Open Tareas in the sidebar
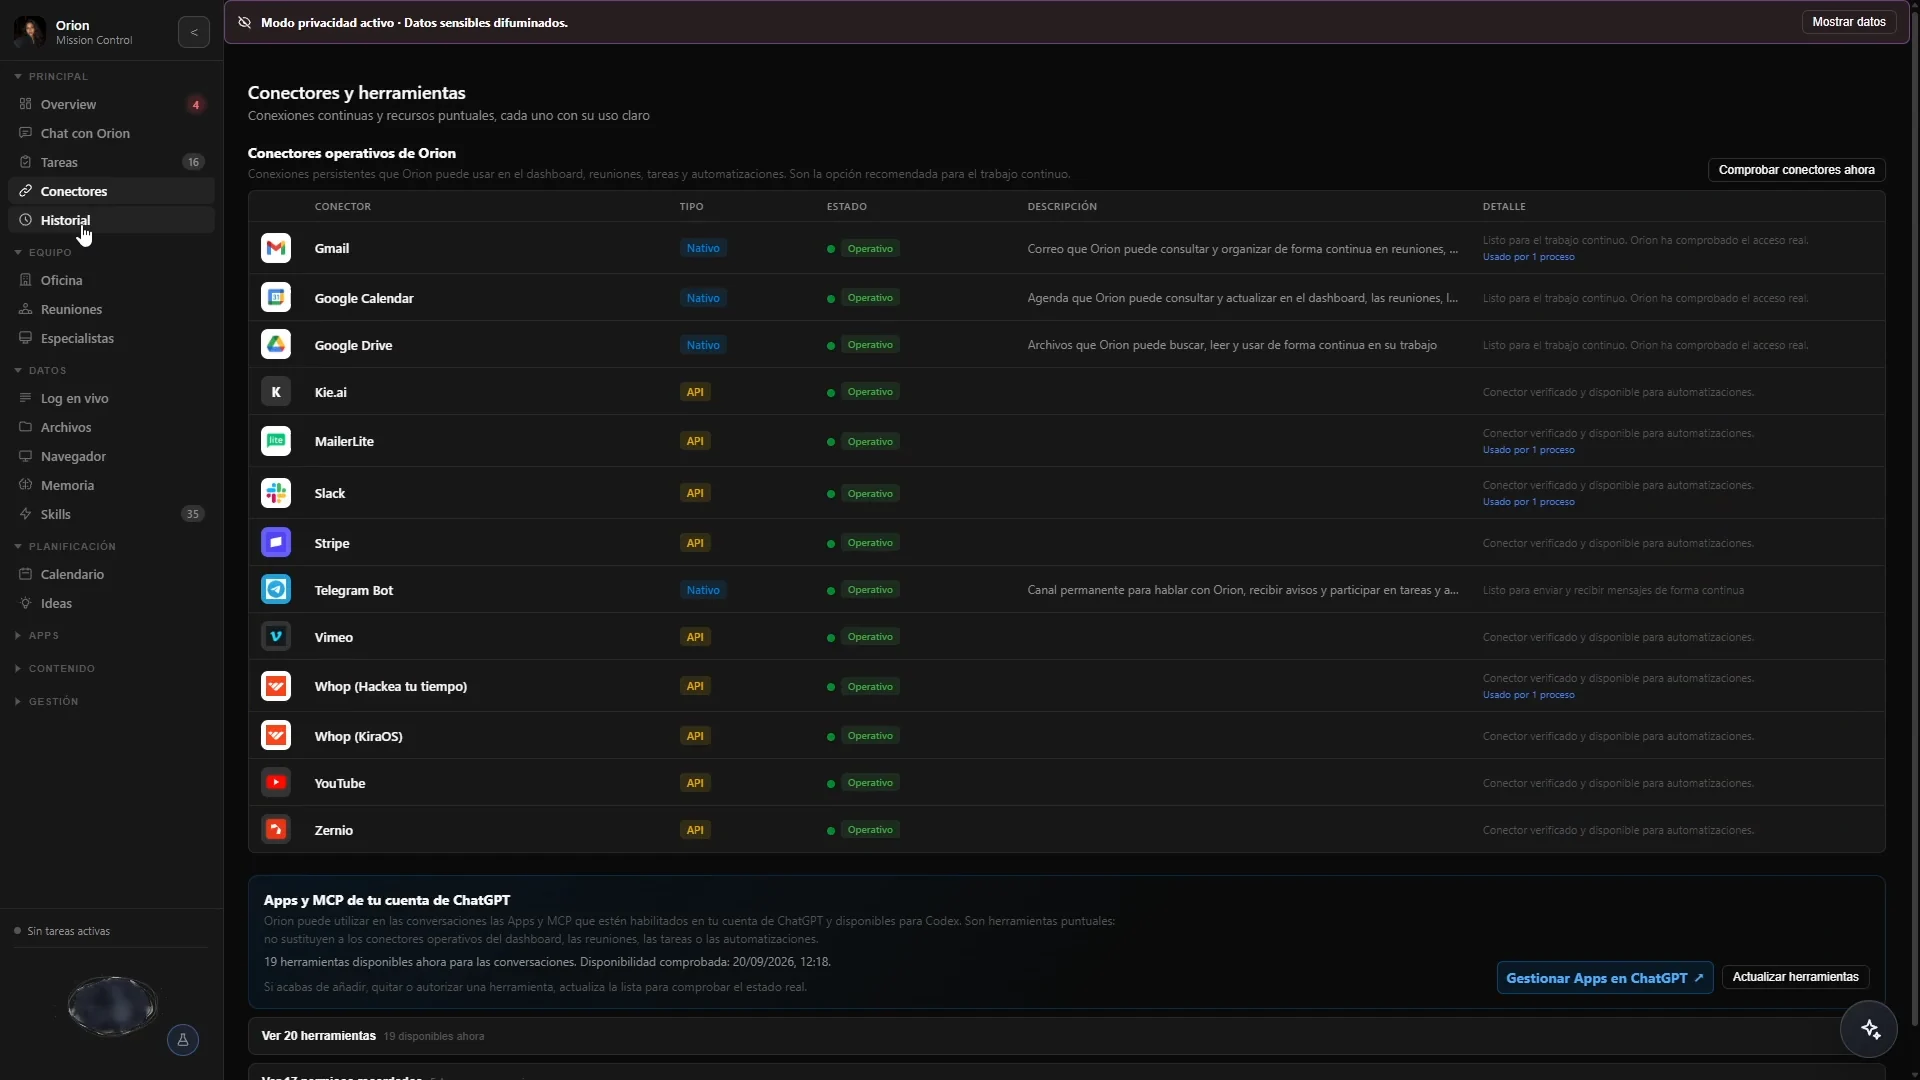 (x=111, y=162)
